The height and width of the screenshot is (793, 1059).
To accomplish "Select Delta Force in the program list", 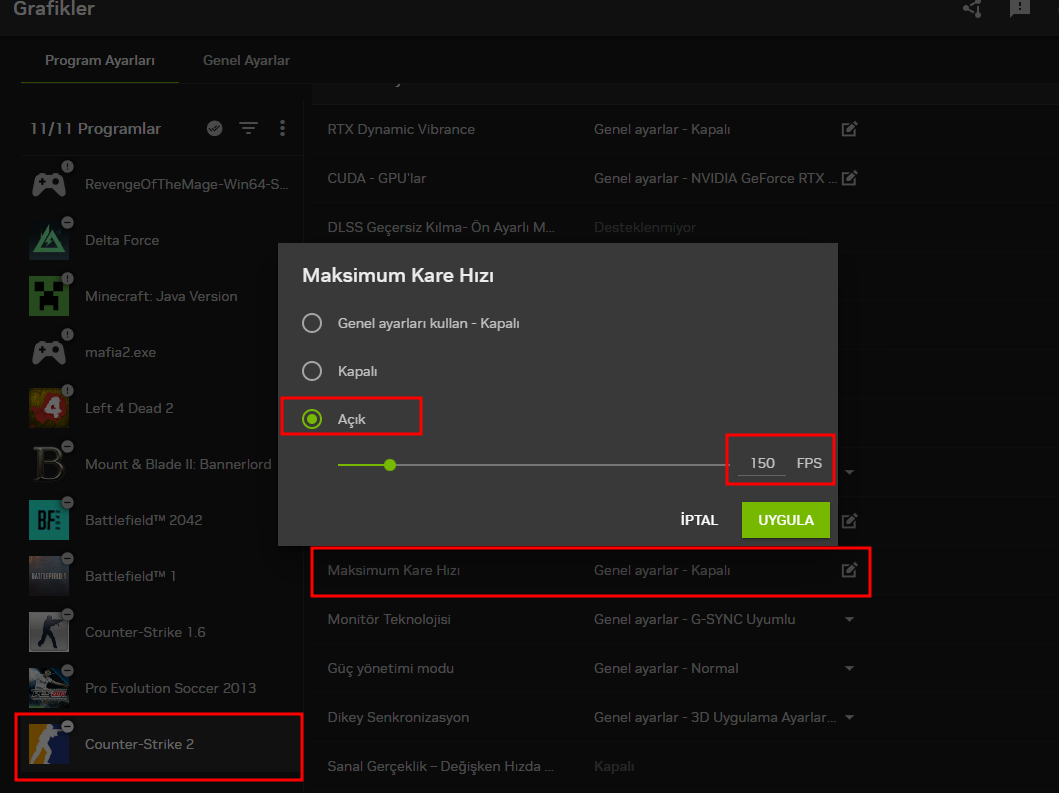I will click(161, 240).
